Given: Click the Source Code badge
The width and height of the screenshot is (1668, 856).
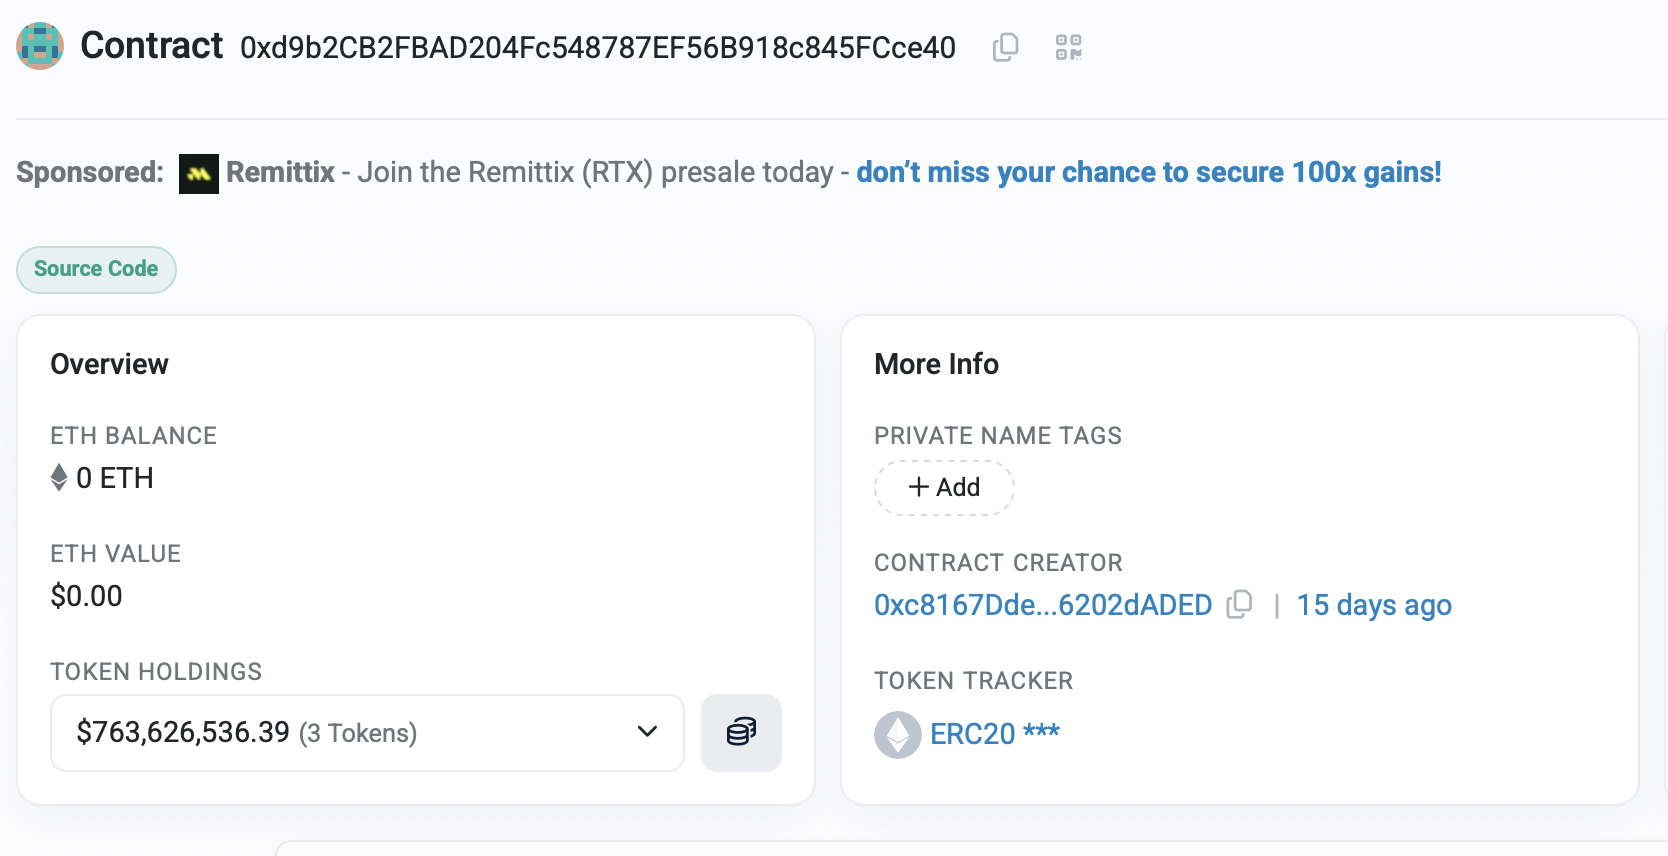Looking at the screenshot, I should click(x=96, y=269).
